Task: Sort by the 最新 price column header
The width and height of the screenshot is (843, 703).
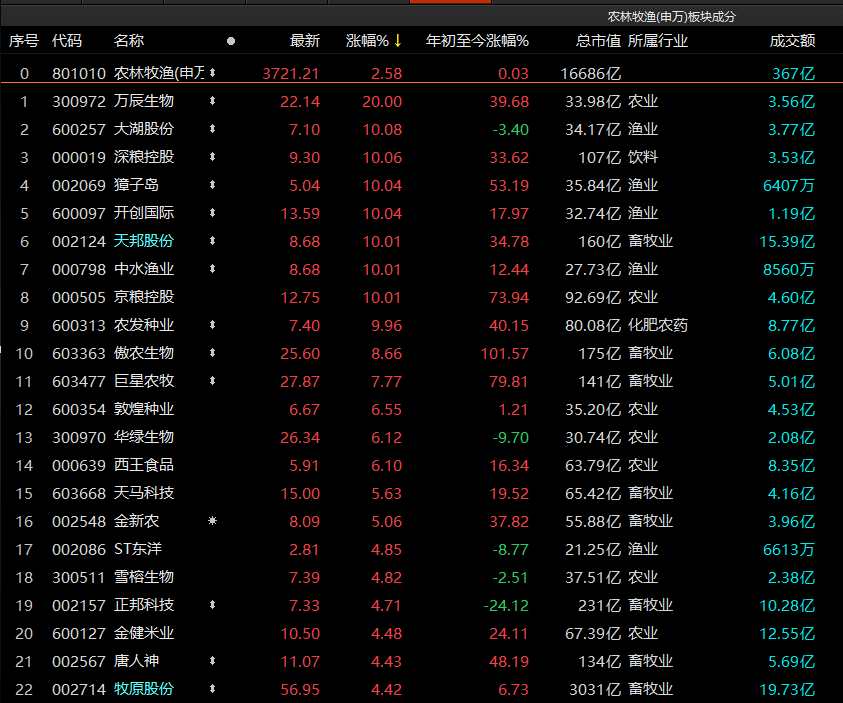Action: 305,40
